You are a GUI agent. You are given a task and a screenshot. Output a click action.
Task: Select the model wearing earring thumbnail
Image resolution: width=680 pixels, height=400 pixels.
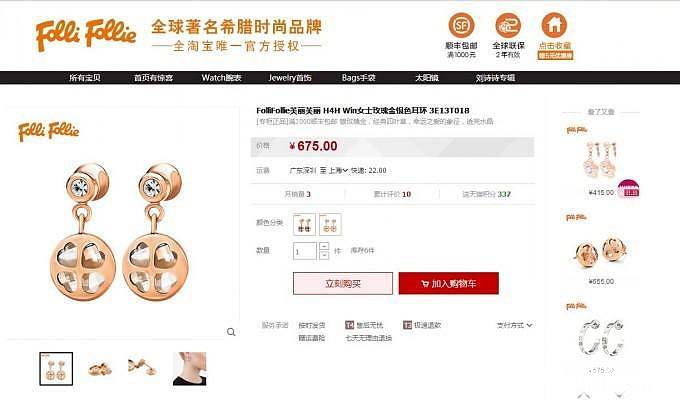(x=190, y=369)
